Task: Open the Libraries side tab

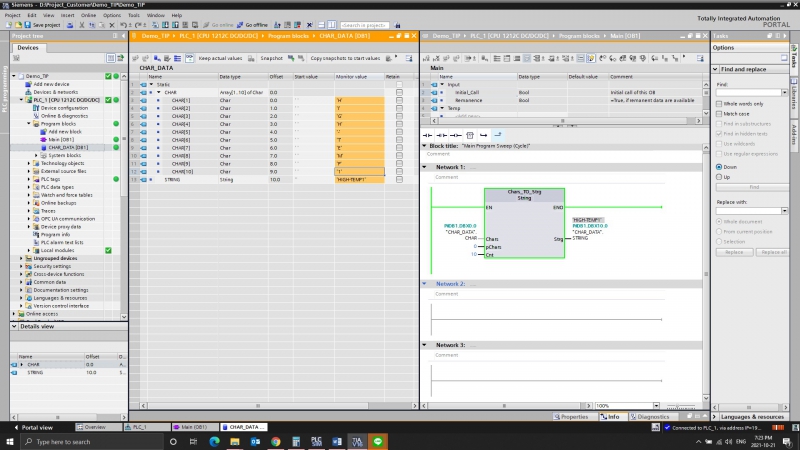Action: click(x=794, y=94)
